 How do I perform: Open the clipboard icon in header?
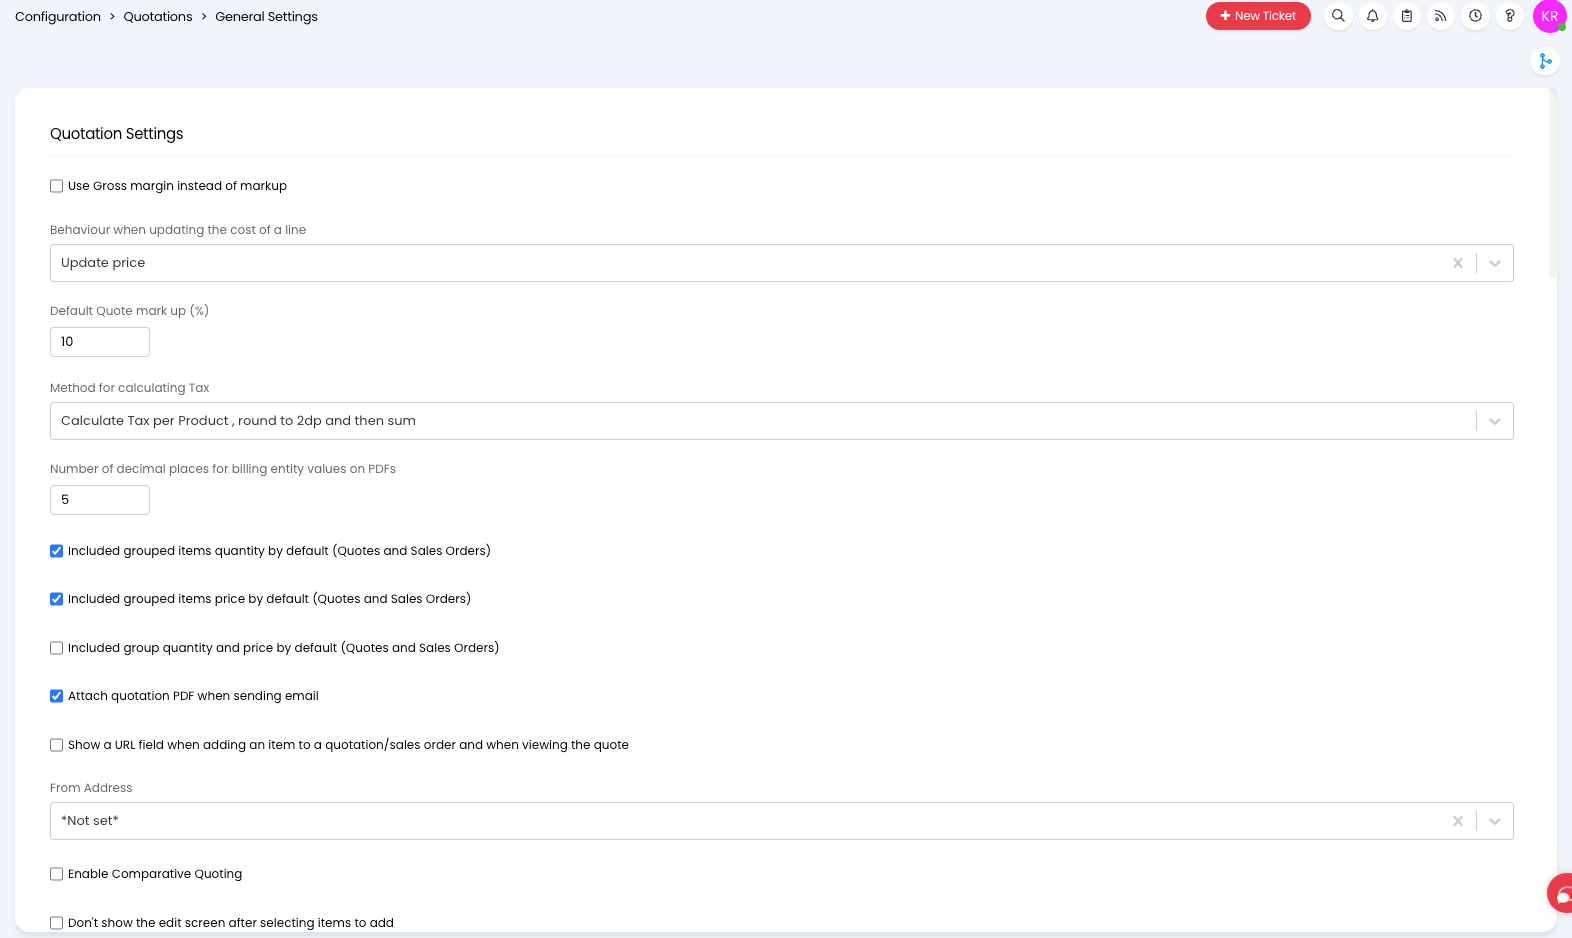[1407, 16]
